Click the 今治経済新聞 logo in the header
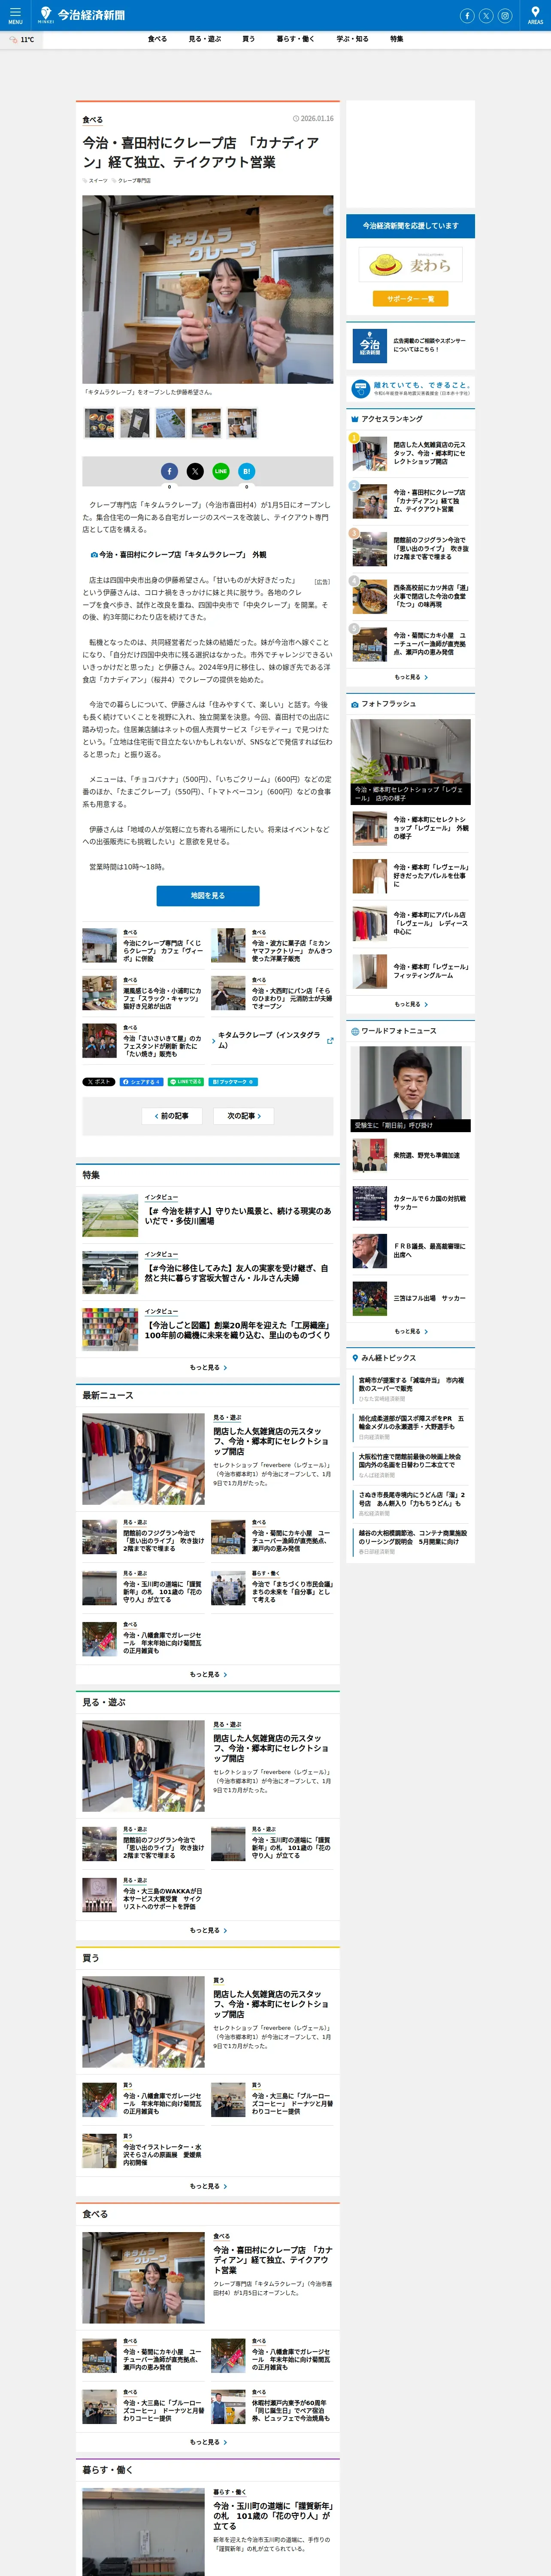551x2576 pixels. 83,15
